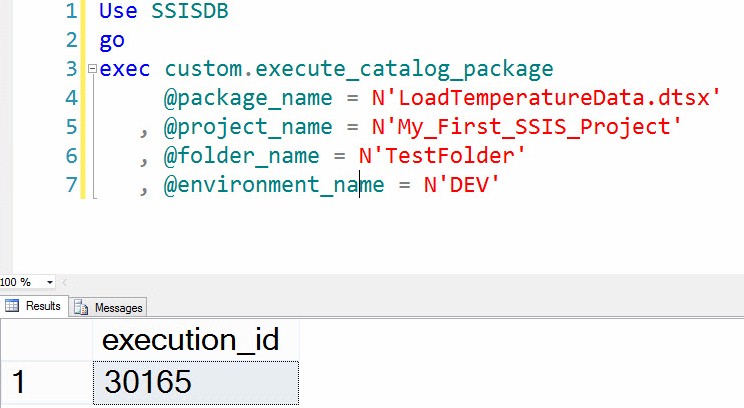744x408 pixels.
Task: Collapse the exec statement outline block
Action: coord(93,70)
